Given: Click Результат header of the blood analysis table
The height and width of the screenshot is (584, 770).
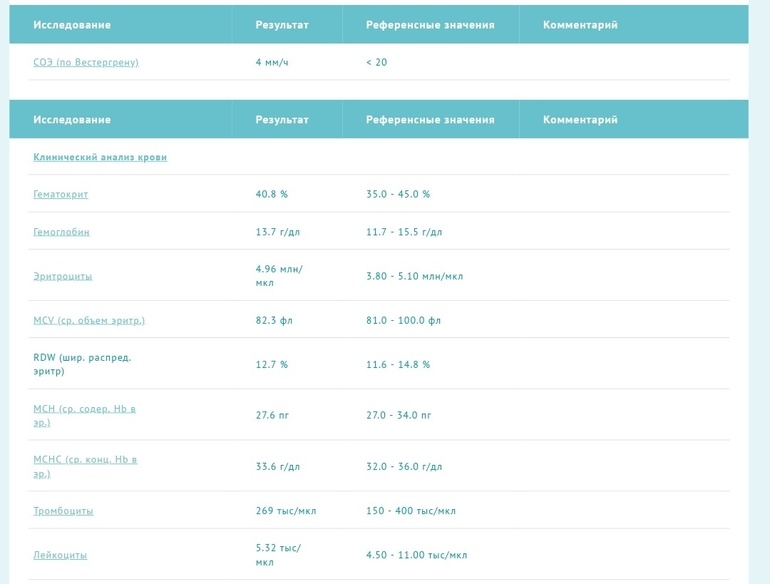Looking at the screenshot, I should click(282, 120).
